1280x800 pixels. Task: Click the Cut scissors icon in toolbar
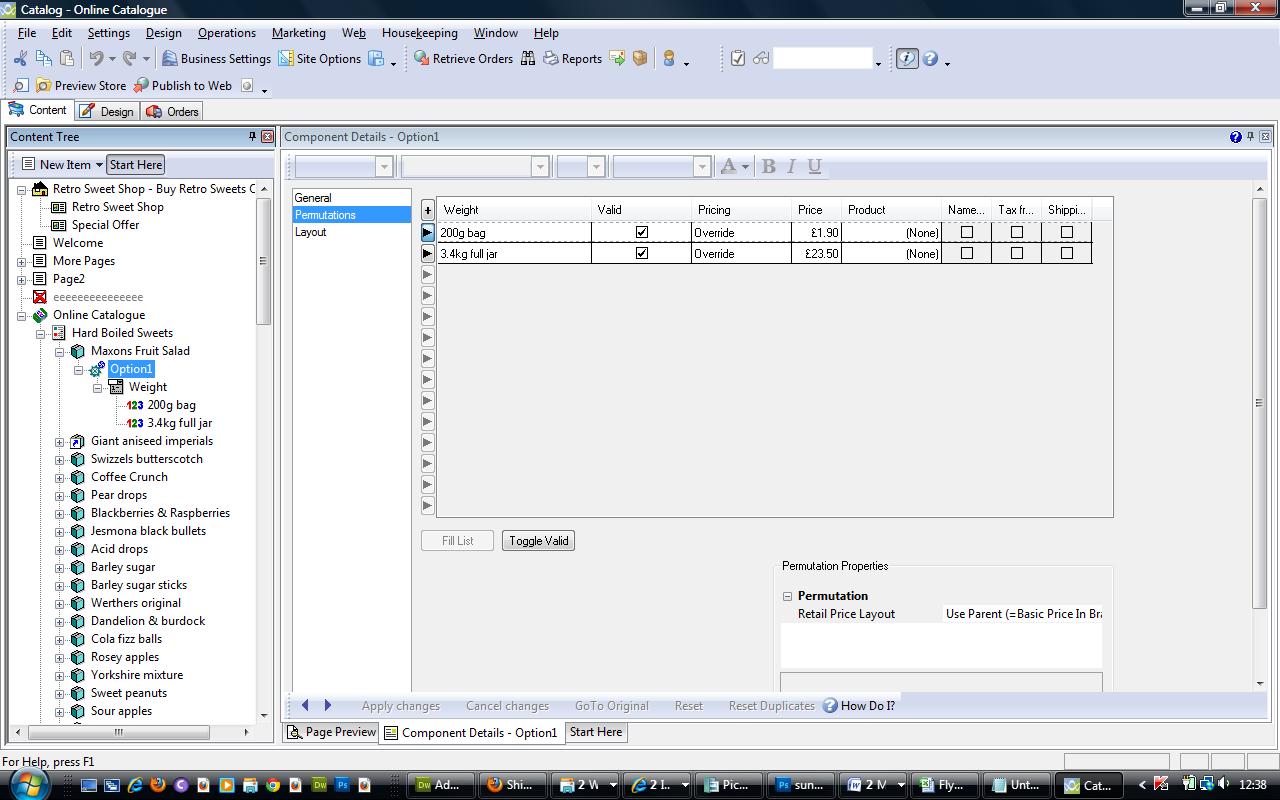(x=20, y=59)
